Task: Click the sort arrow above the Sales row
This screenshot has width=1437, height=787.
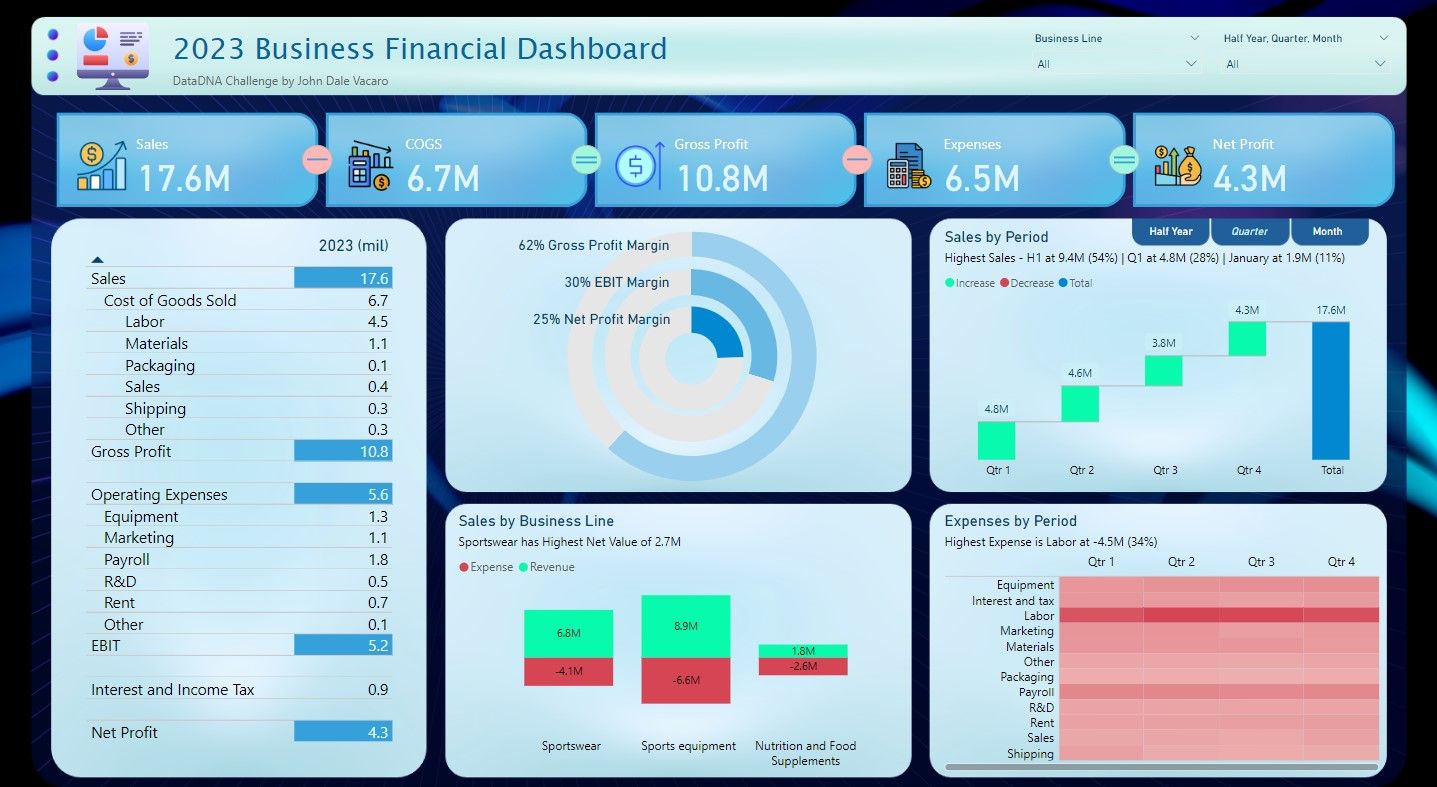Action: pos(97,259)
